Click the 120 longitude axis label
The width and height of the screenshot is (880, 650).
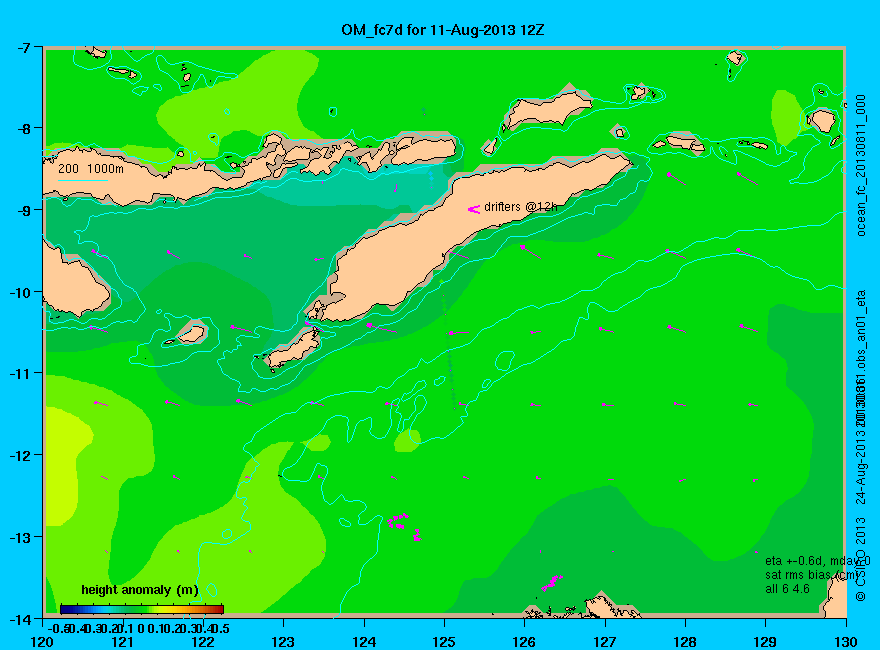coord(43,642)
